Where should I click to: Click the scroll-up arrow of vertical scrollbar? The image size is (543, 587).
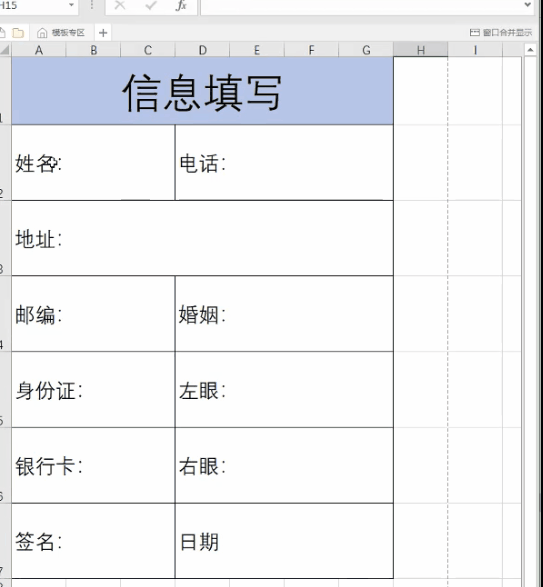coord(530,50)
